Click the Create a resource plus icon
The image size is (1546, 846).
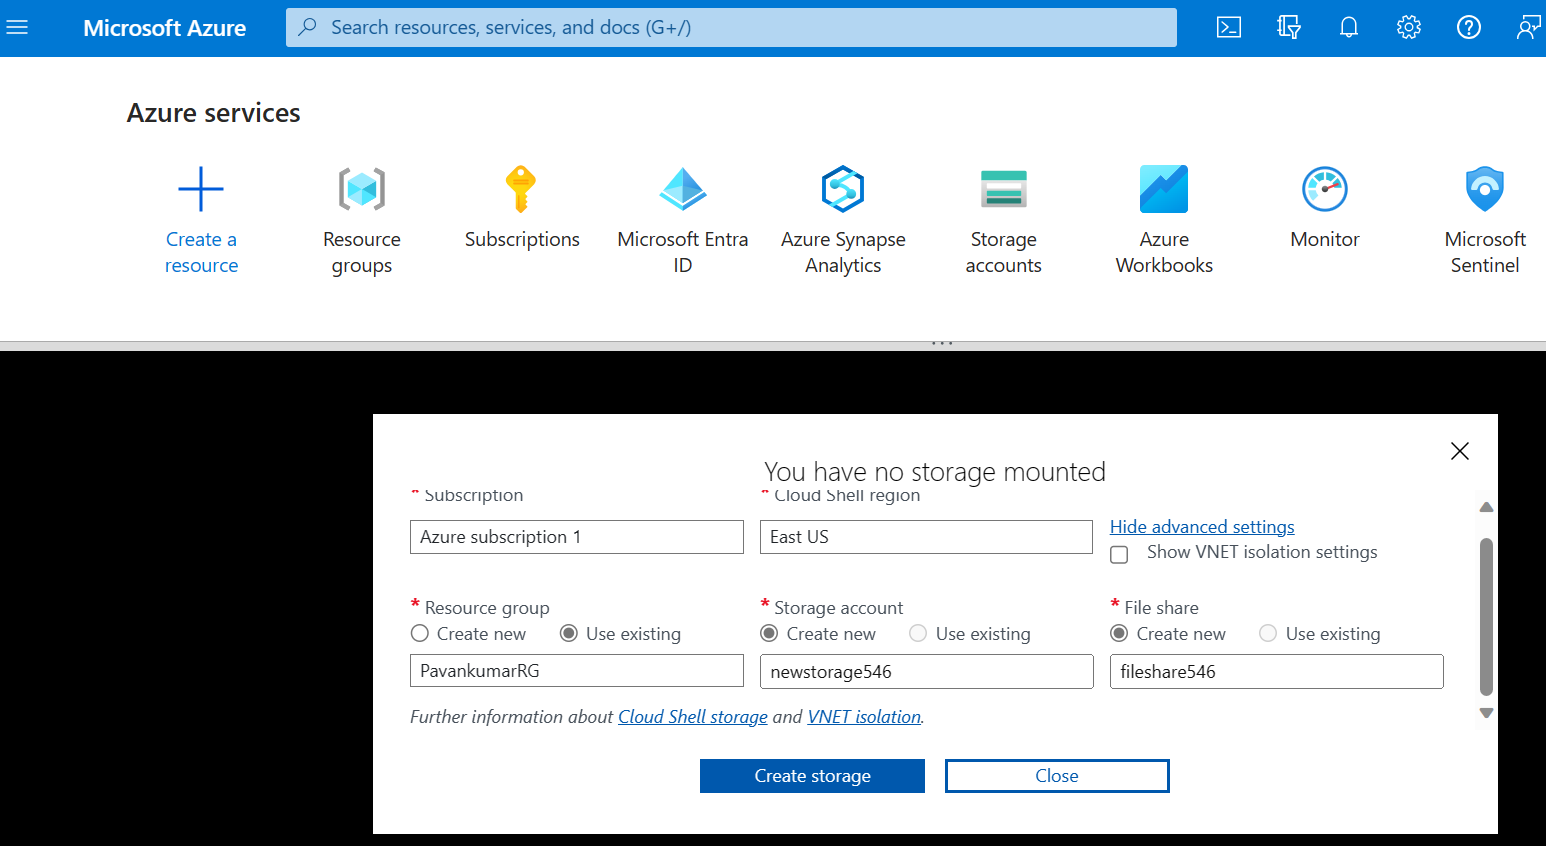pyautogui.click(x=201, y=189)
